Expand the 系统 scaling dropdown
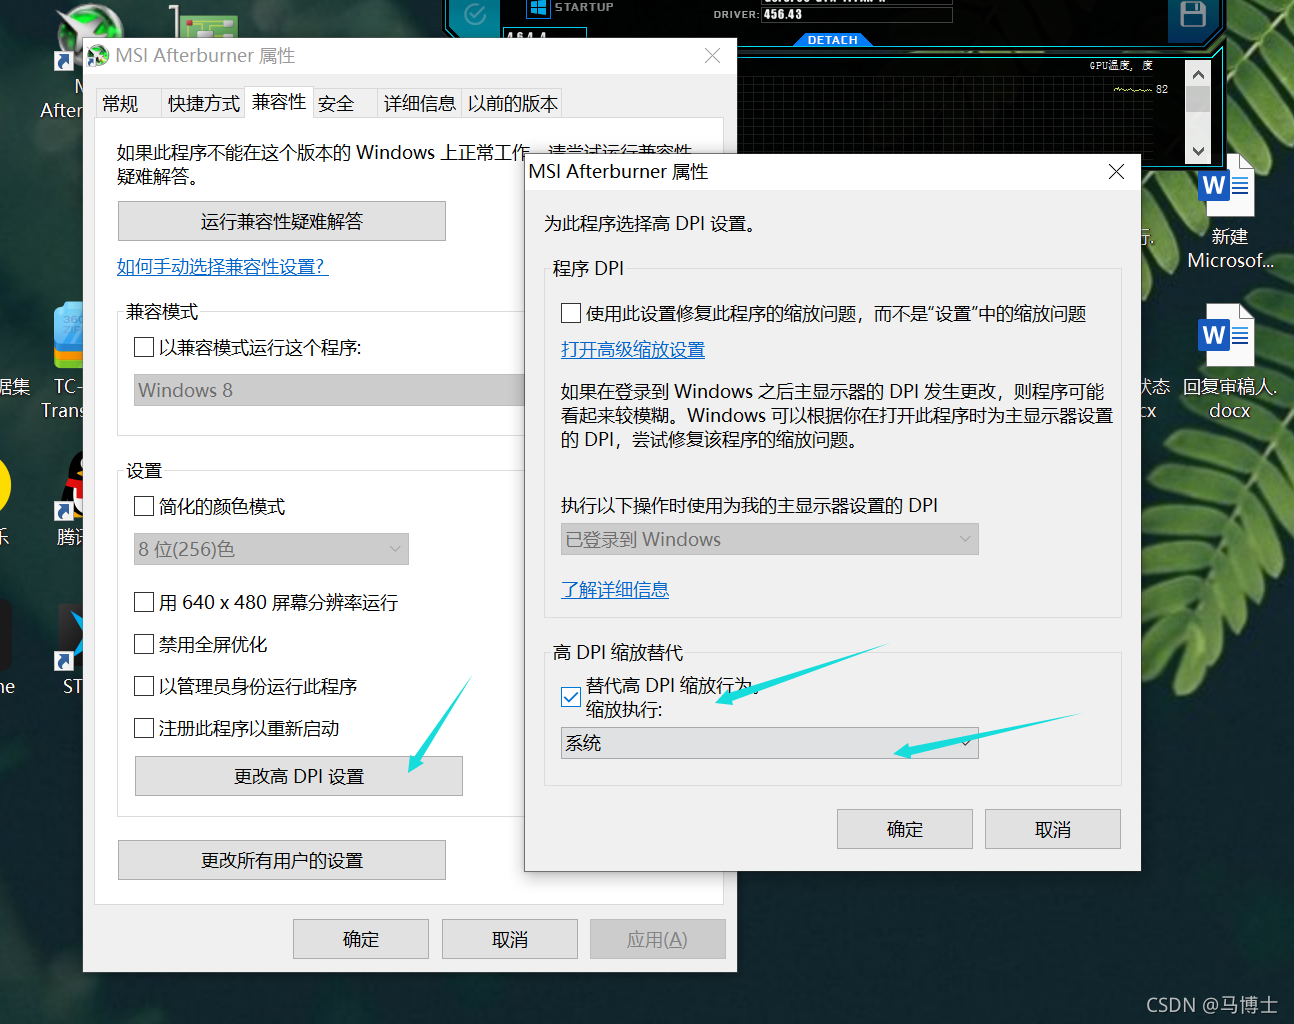1294x1024 pixels. 769,743
